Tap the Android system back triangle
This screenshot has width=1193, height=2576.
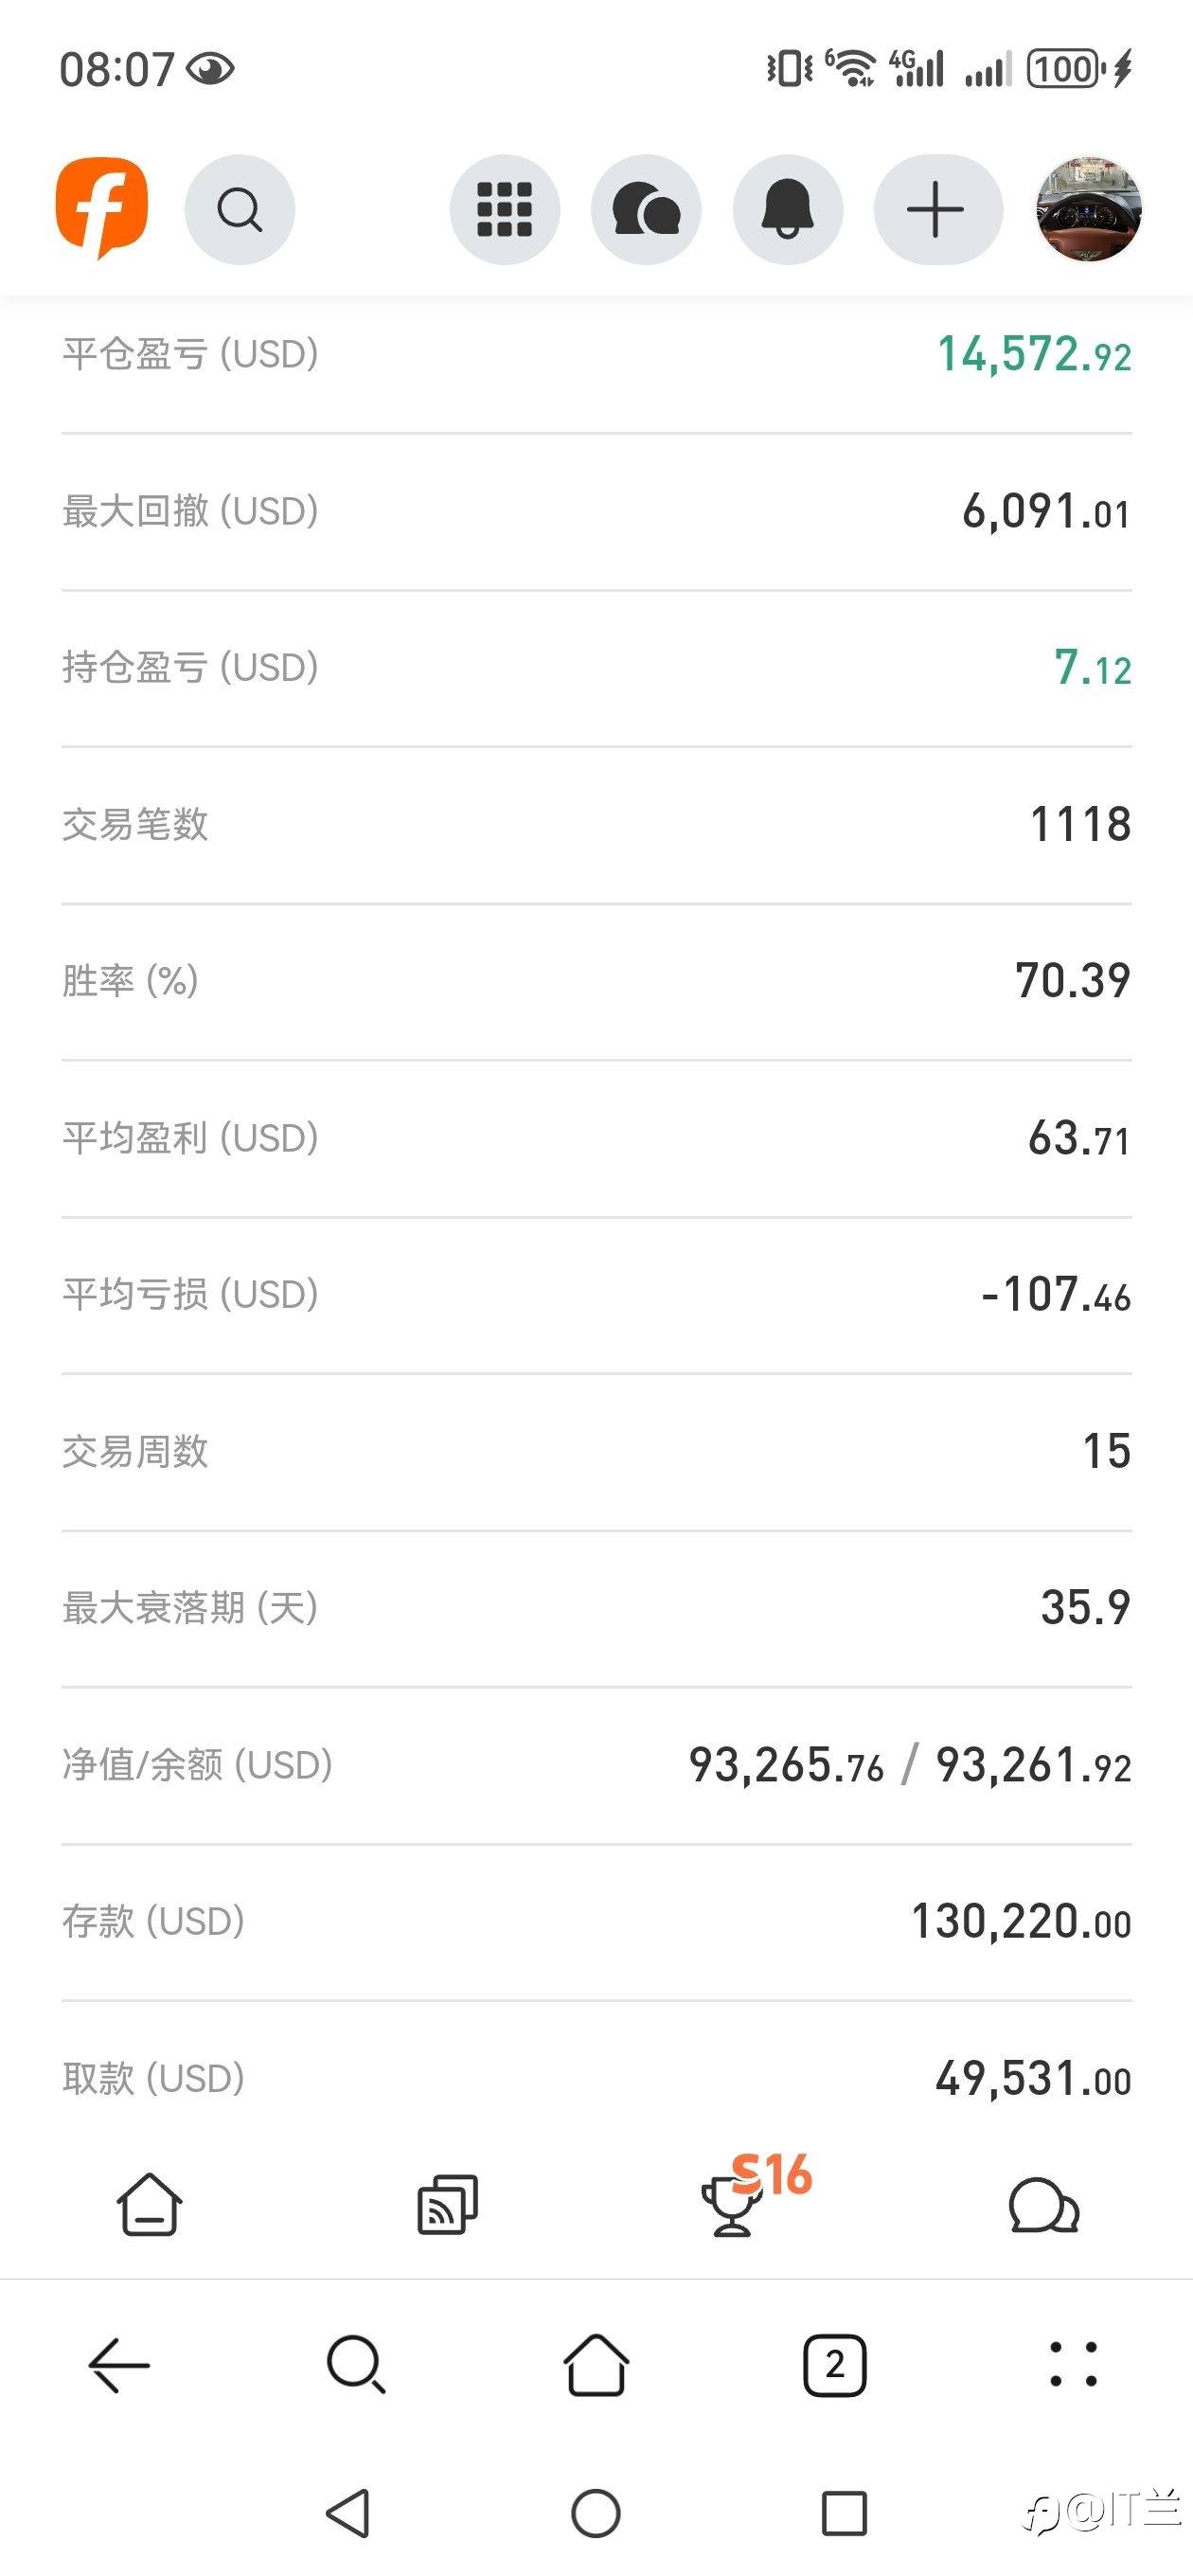[x=349, y=2513]
